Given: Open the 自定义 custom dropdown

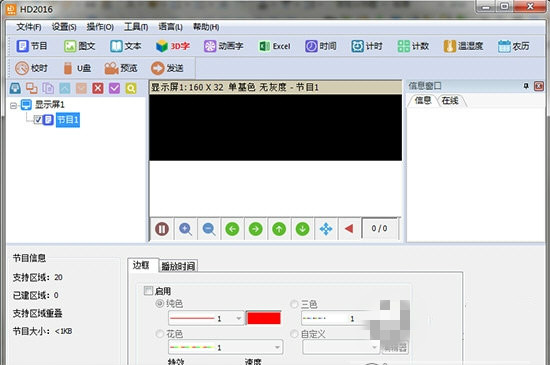Looking at the screenshot, I should (x=341, y=347).
